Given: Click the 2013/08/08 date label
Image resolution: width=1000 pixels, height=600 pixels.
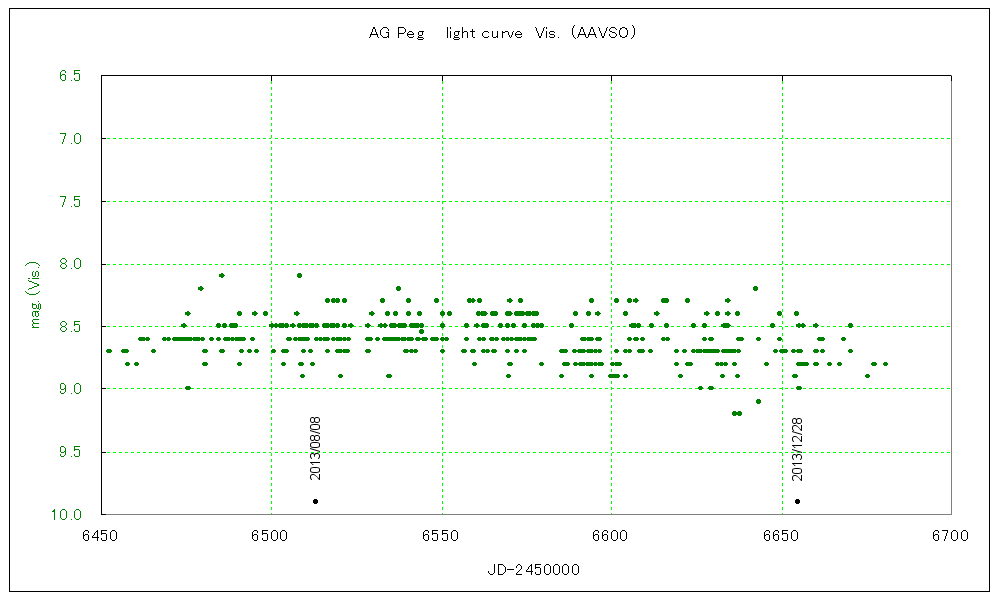Looking at the screenshot, I should 315,449.
